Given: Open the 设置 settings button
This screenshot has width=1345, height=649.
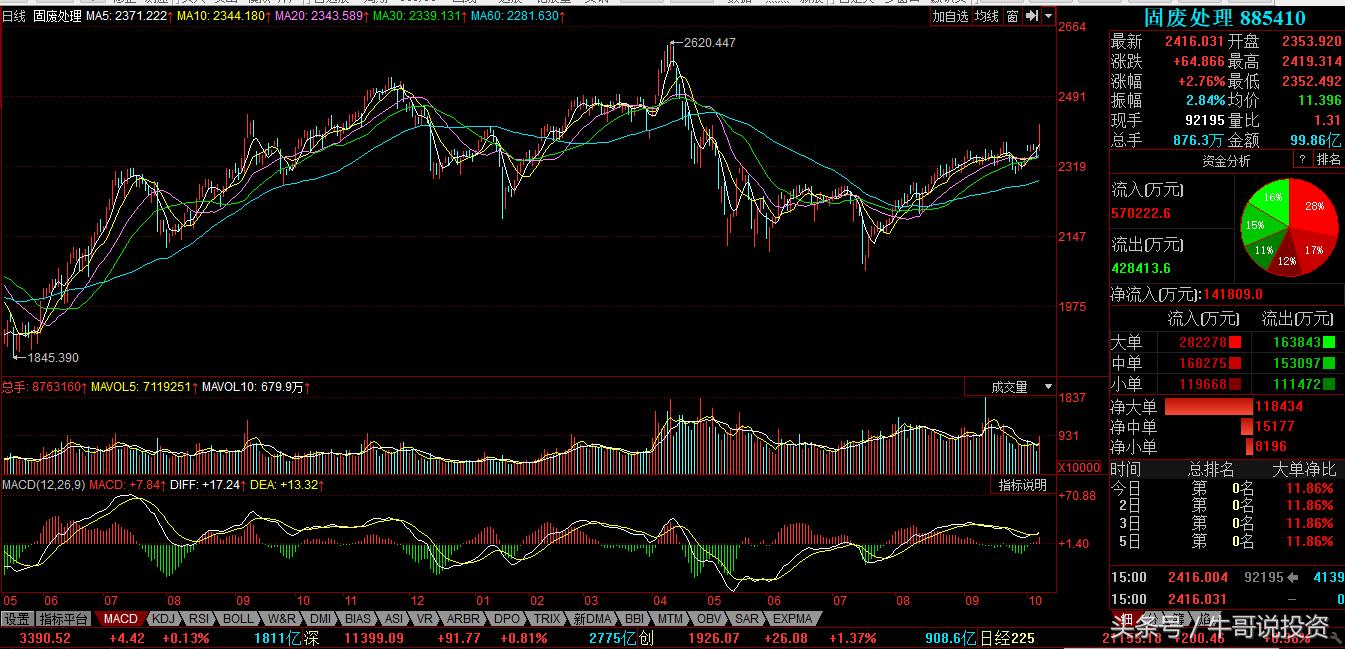Looking at the screenshot, I should pyautogui.click(x=17, y=619).
